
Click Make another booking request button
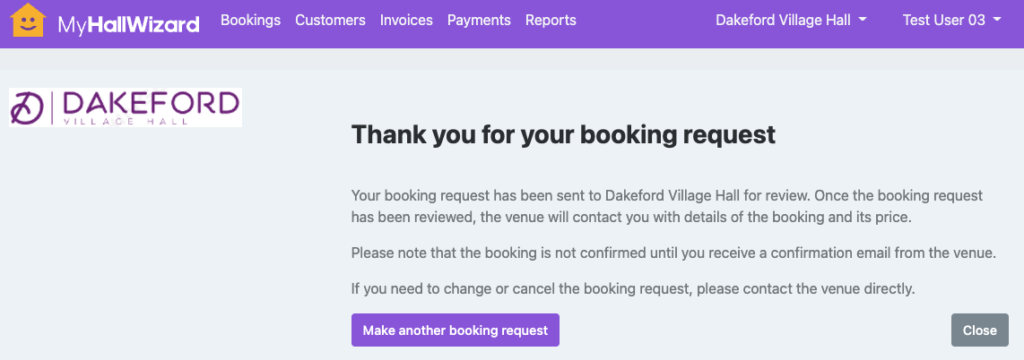click(x=455, y=330)
